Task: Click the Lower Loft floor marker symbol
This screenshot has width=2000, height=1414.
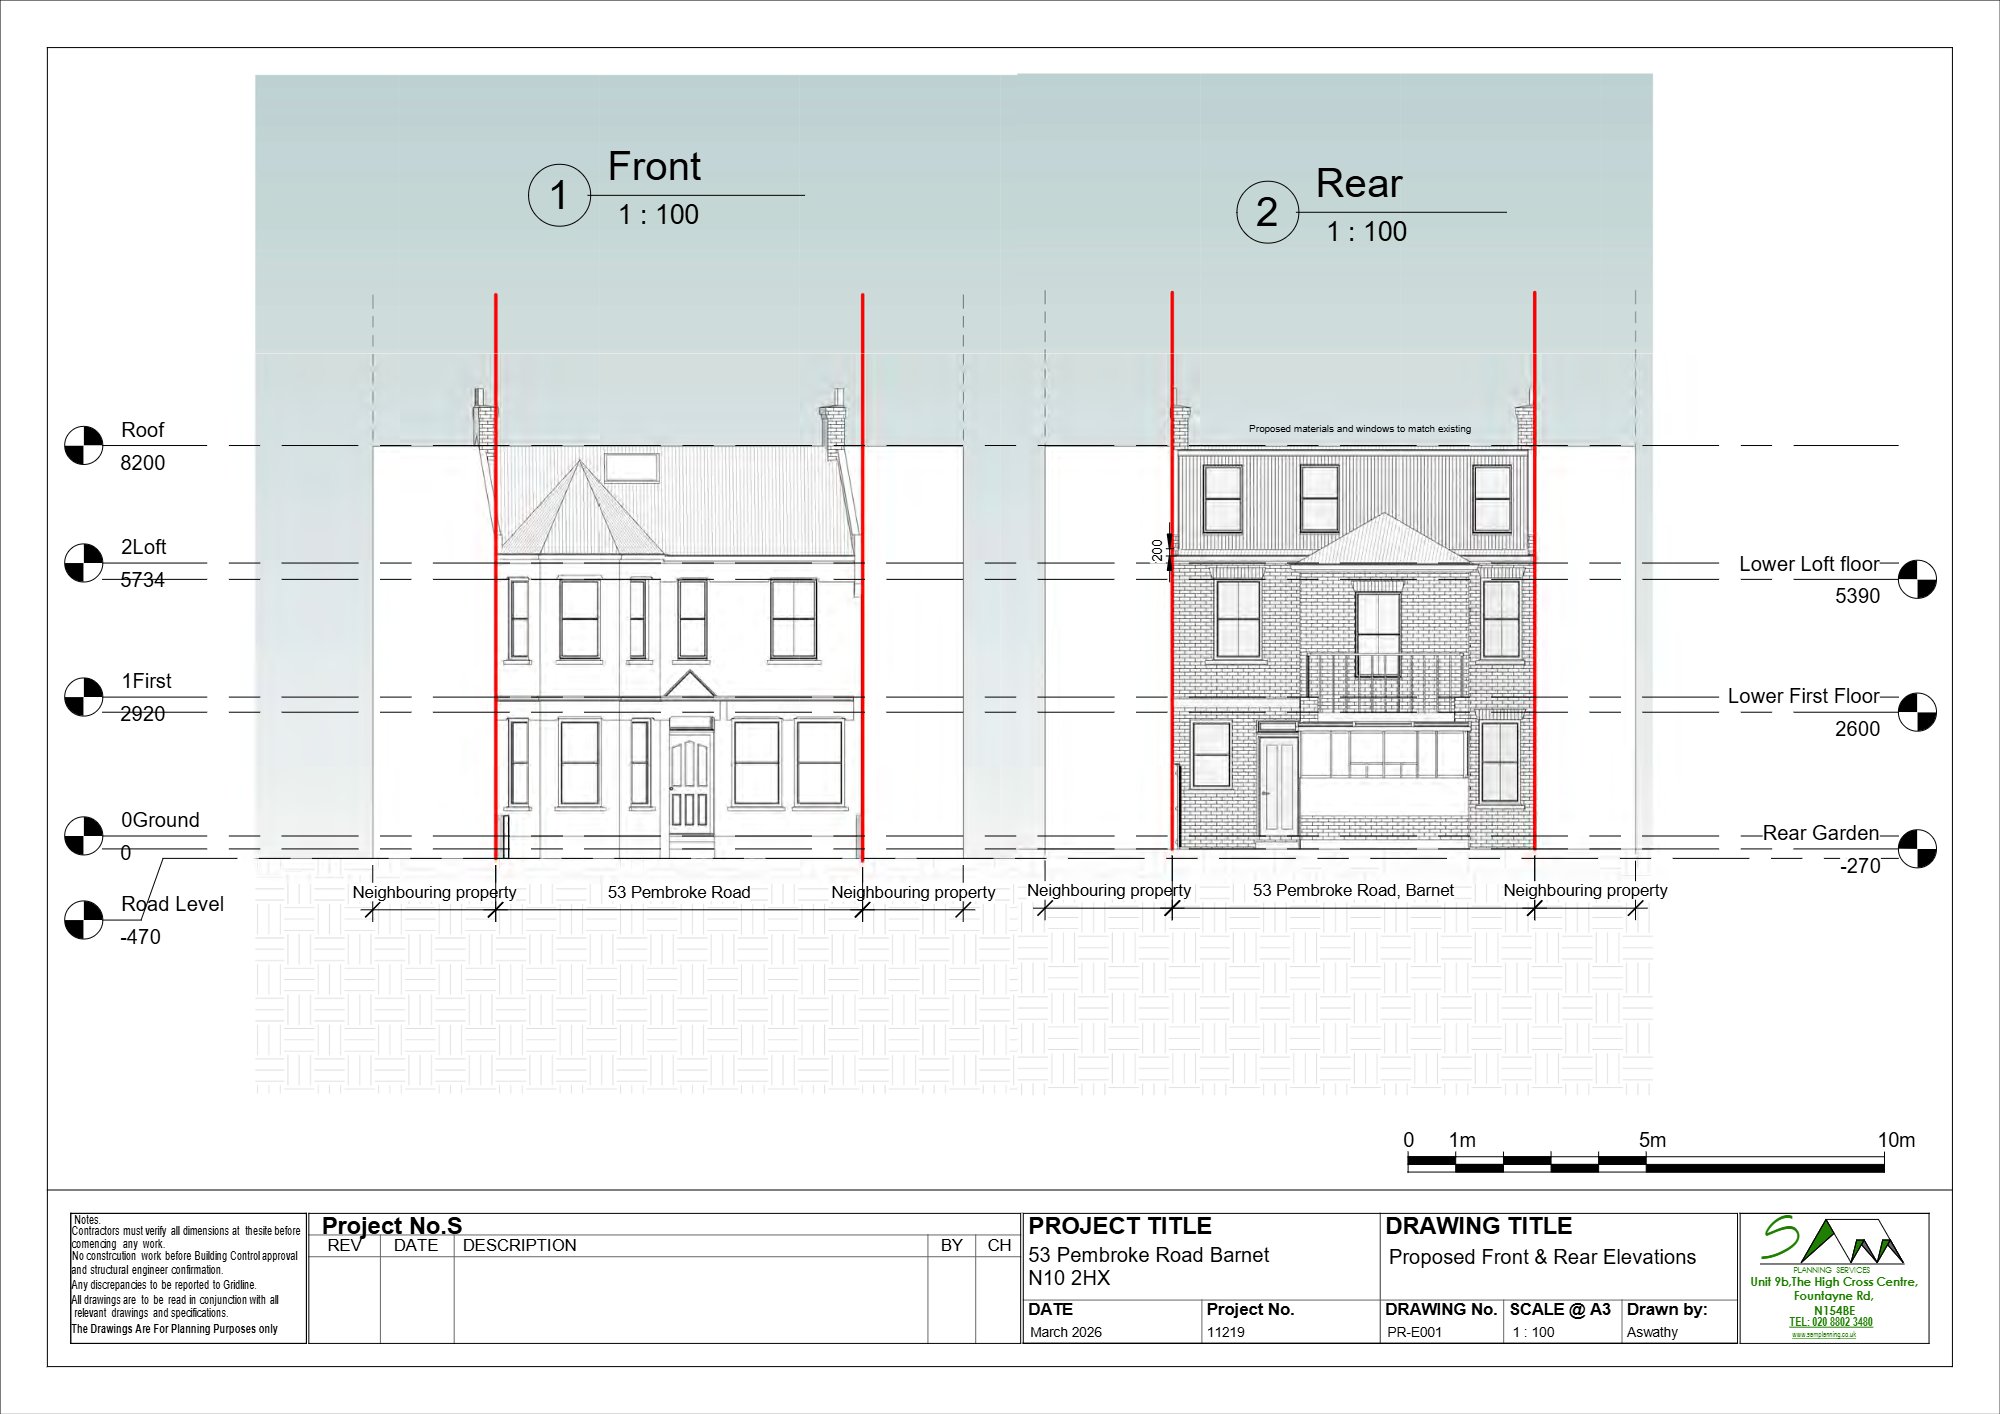Action: pos(1917,579)
